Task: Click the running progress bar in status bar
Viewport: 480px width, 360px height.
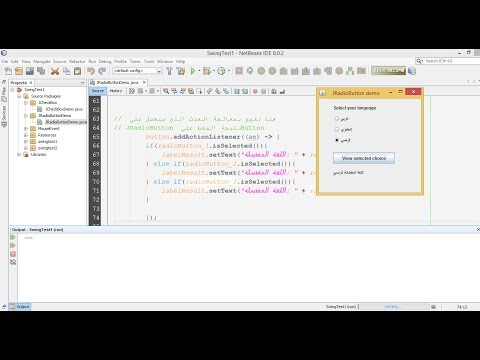Action: click(x=394, y=307)
